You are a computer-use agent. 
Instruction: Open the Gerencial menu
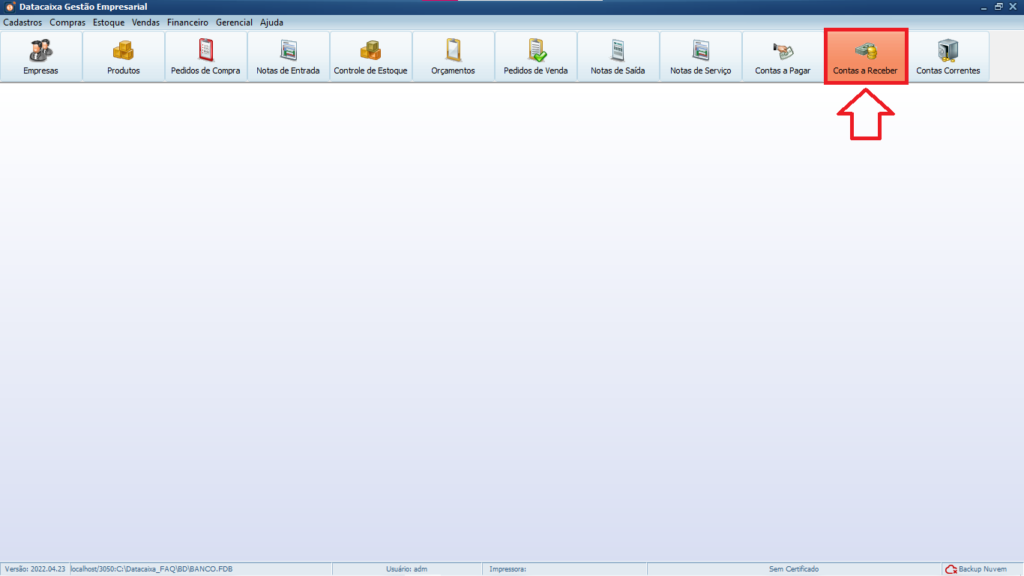[x=234, y=22]
